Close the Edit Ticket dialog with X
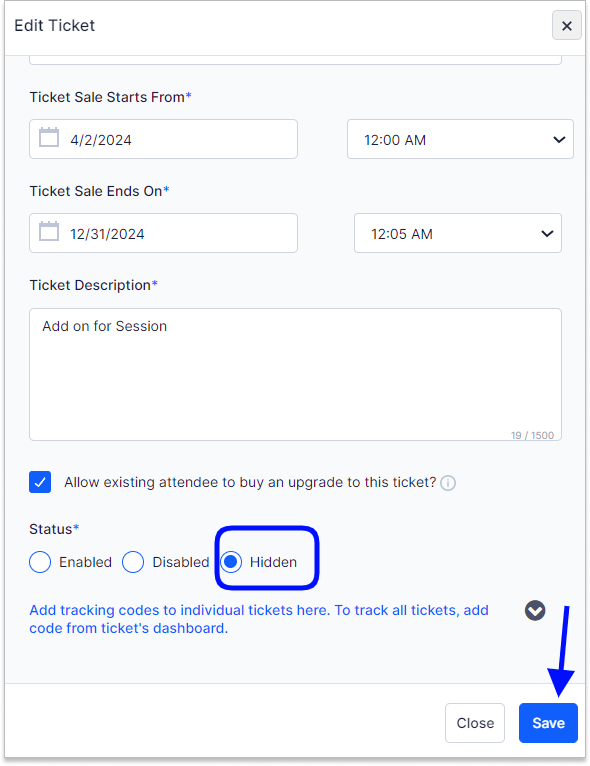The width and height of the screenshot is (590, 766). [567, 25]
